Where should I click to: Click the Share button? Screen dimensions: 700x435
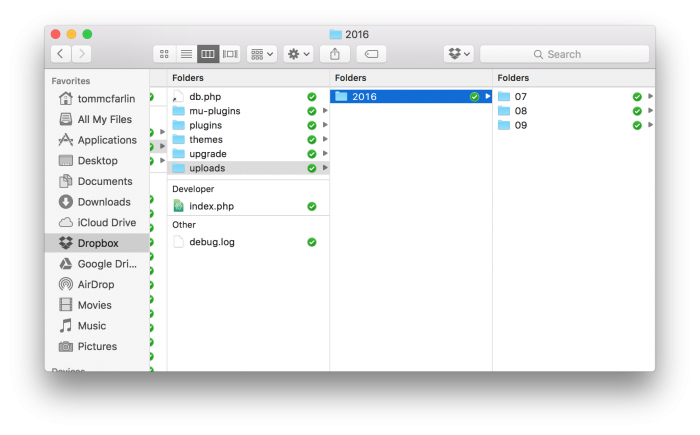[x=335, y=54]
